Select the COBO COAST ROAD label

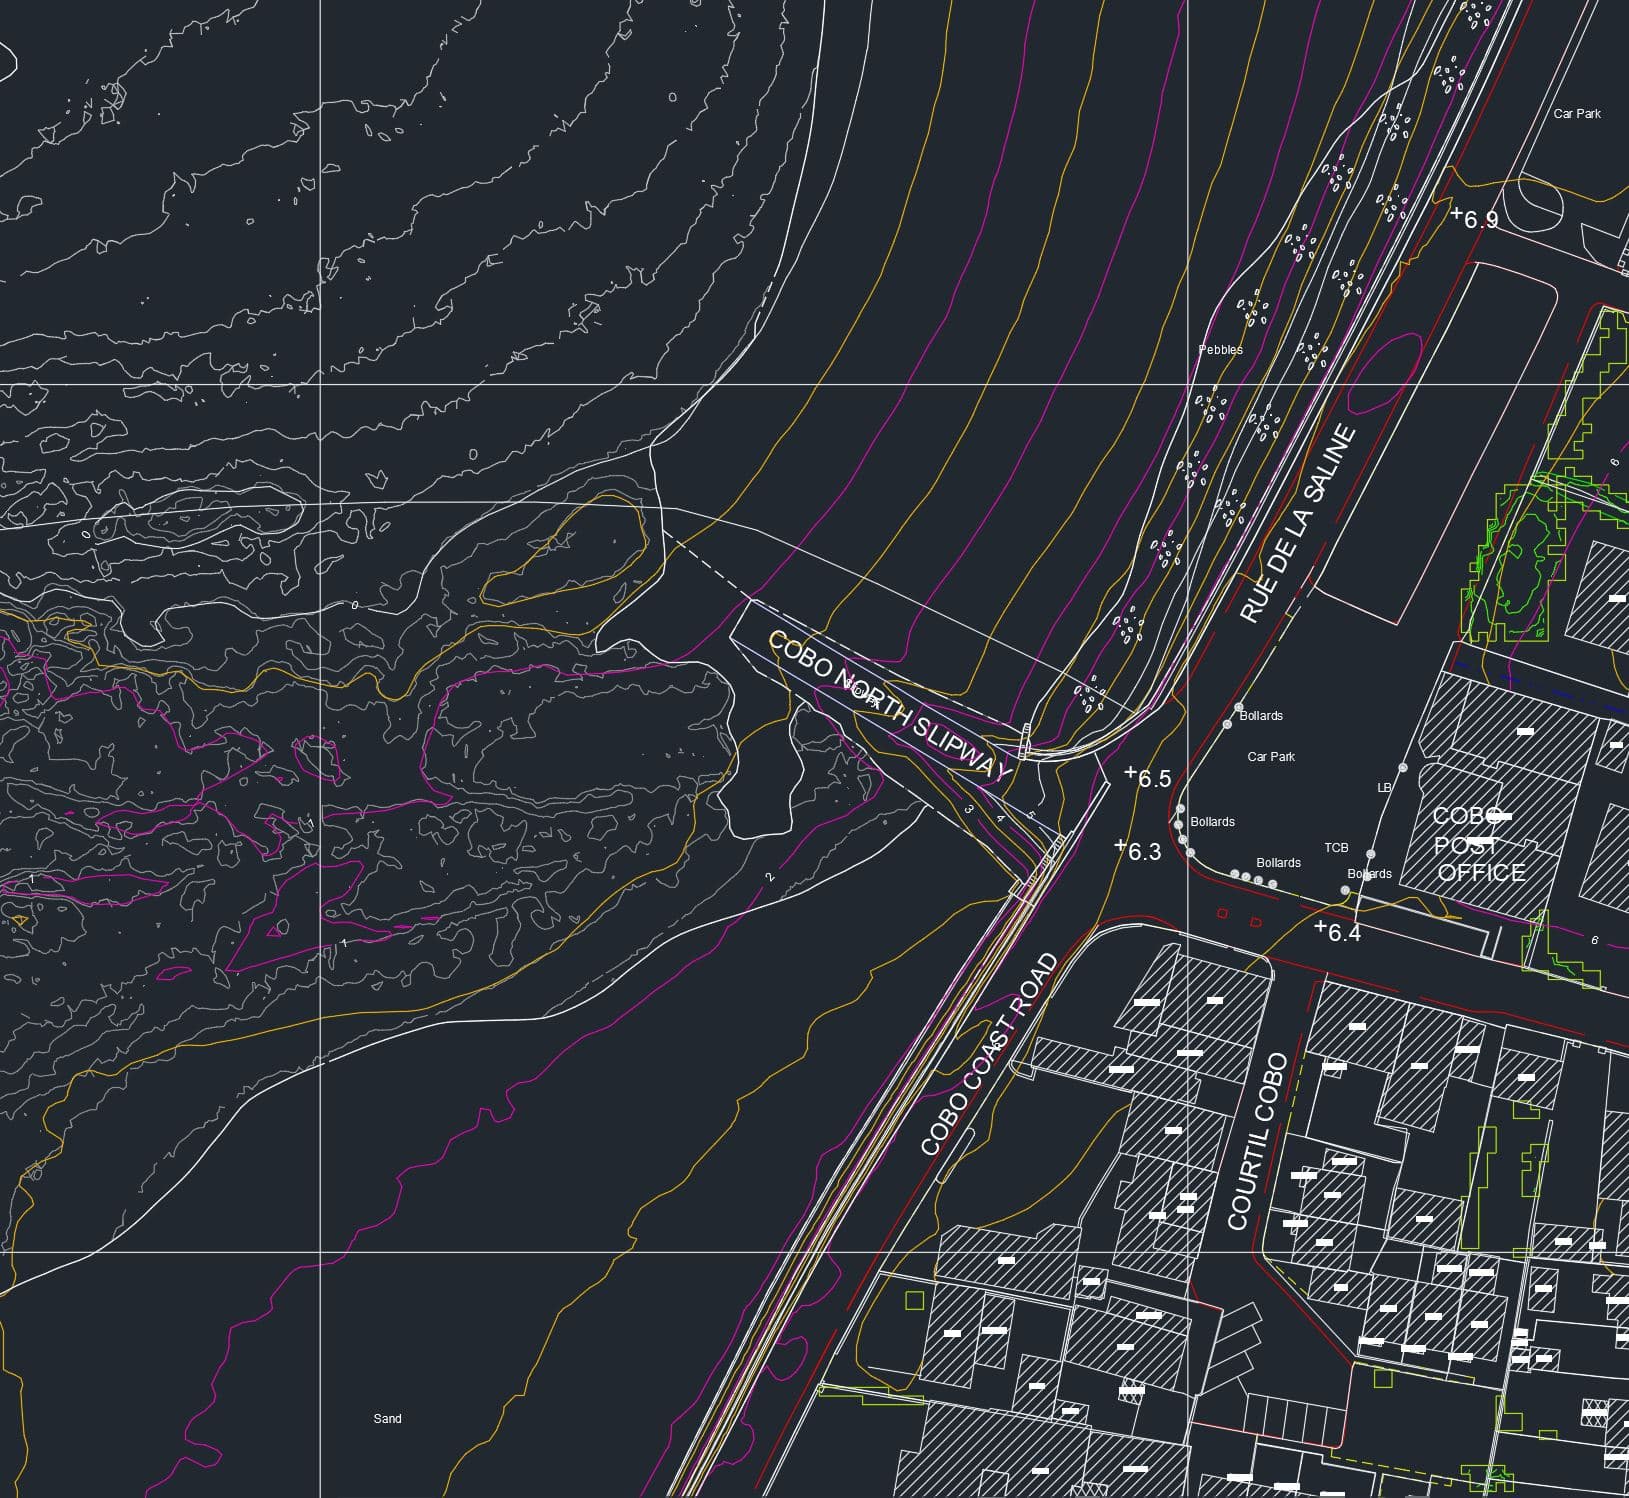click(x=989, y=1054)
